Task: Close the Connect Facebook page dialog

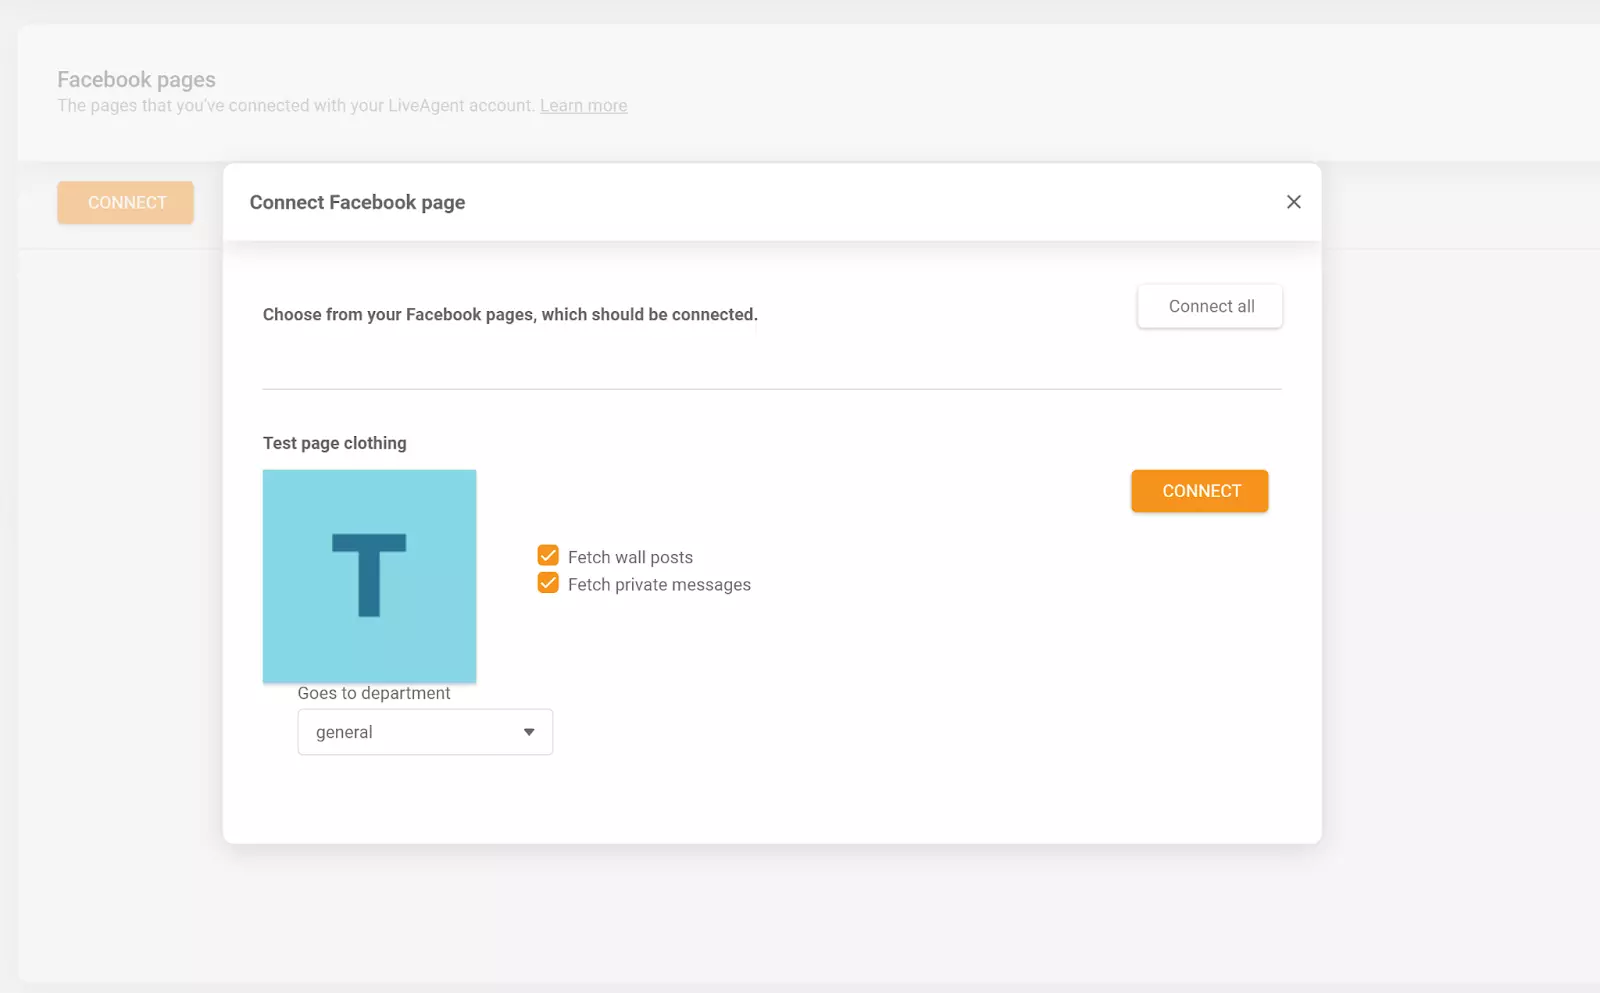Action: coord(1293,201)
